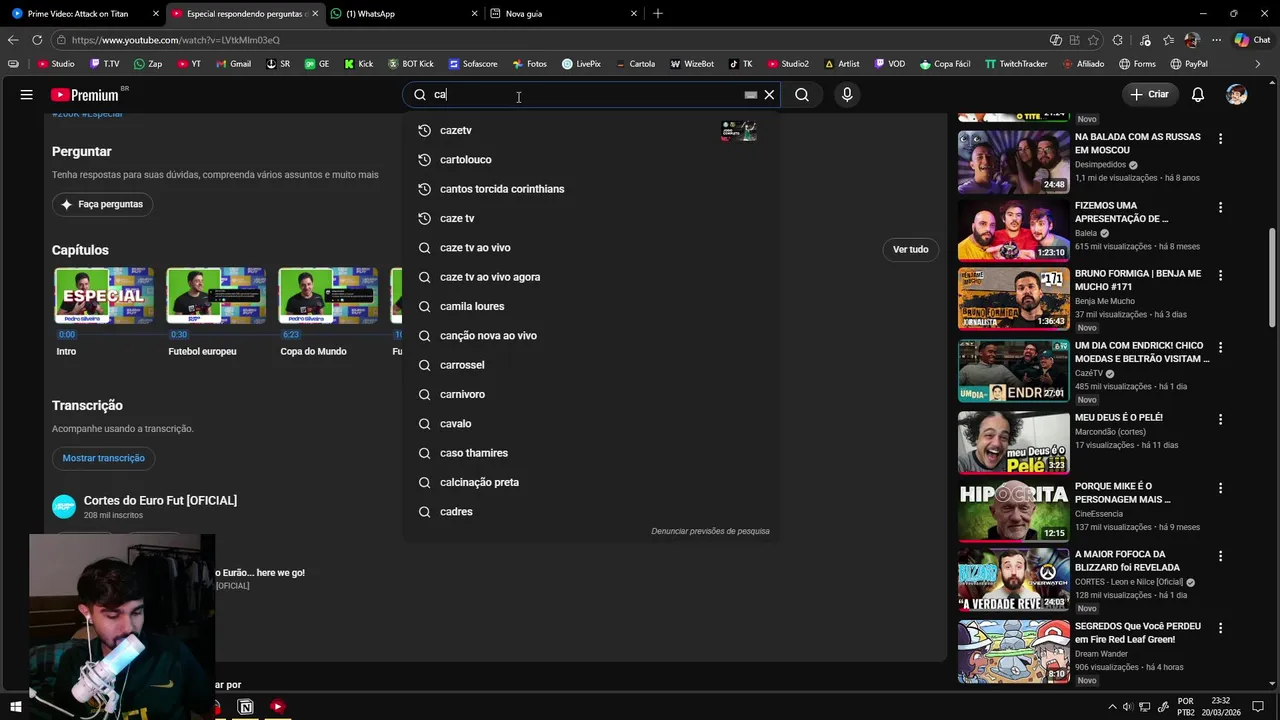Click Mostrar transcrição button

pos(103,458)
